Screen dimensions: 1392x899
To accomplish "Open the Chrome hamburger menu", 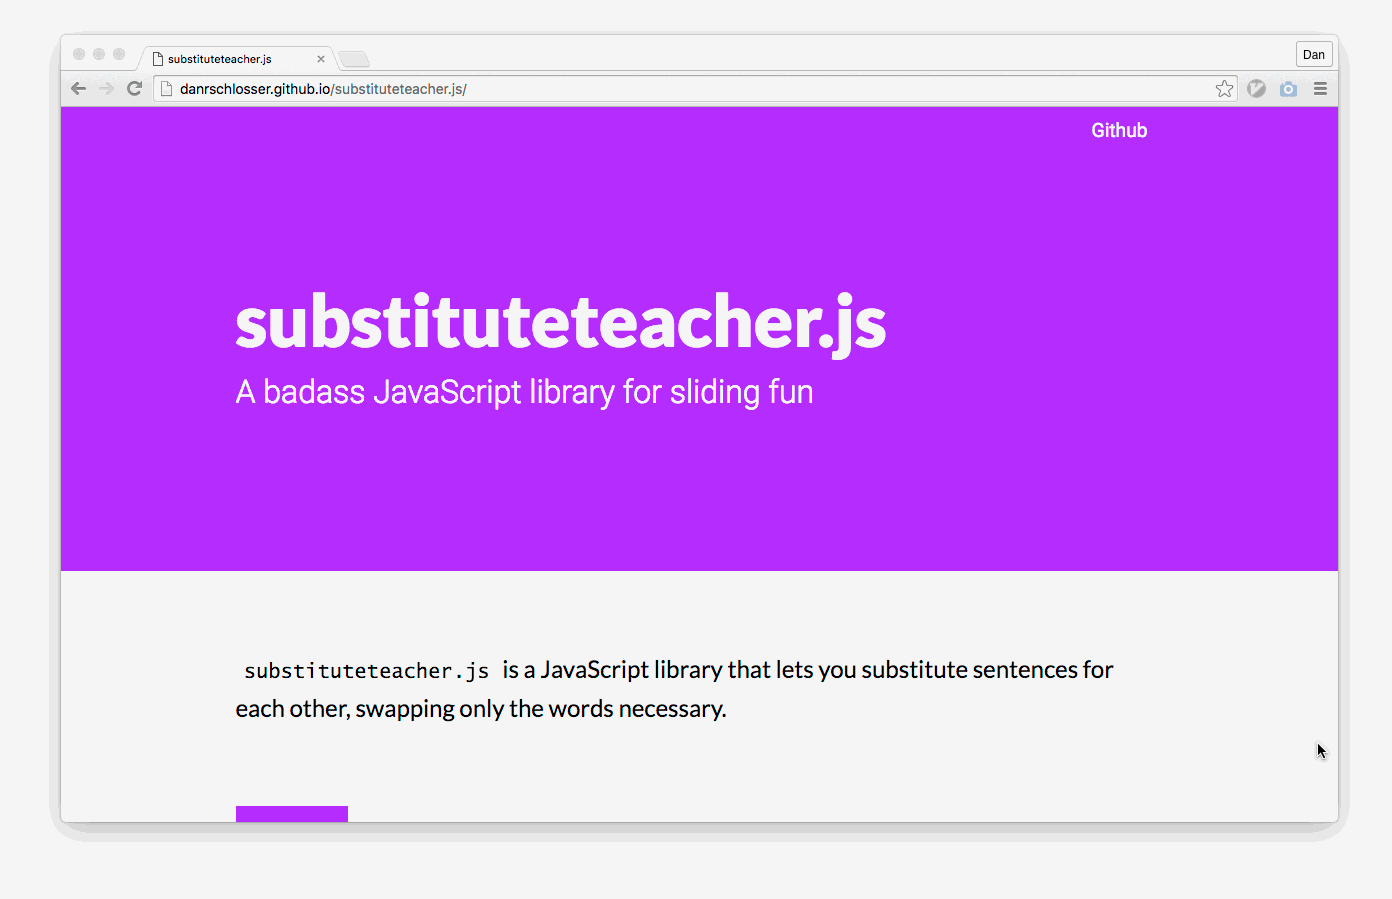I will (x=1320, y=89).
